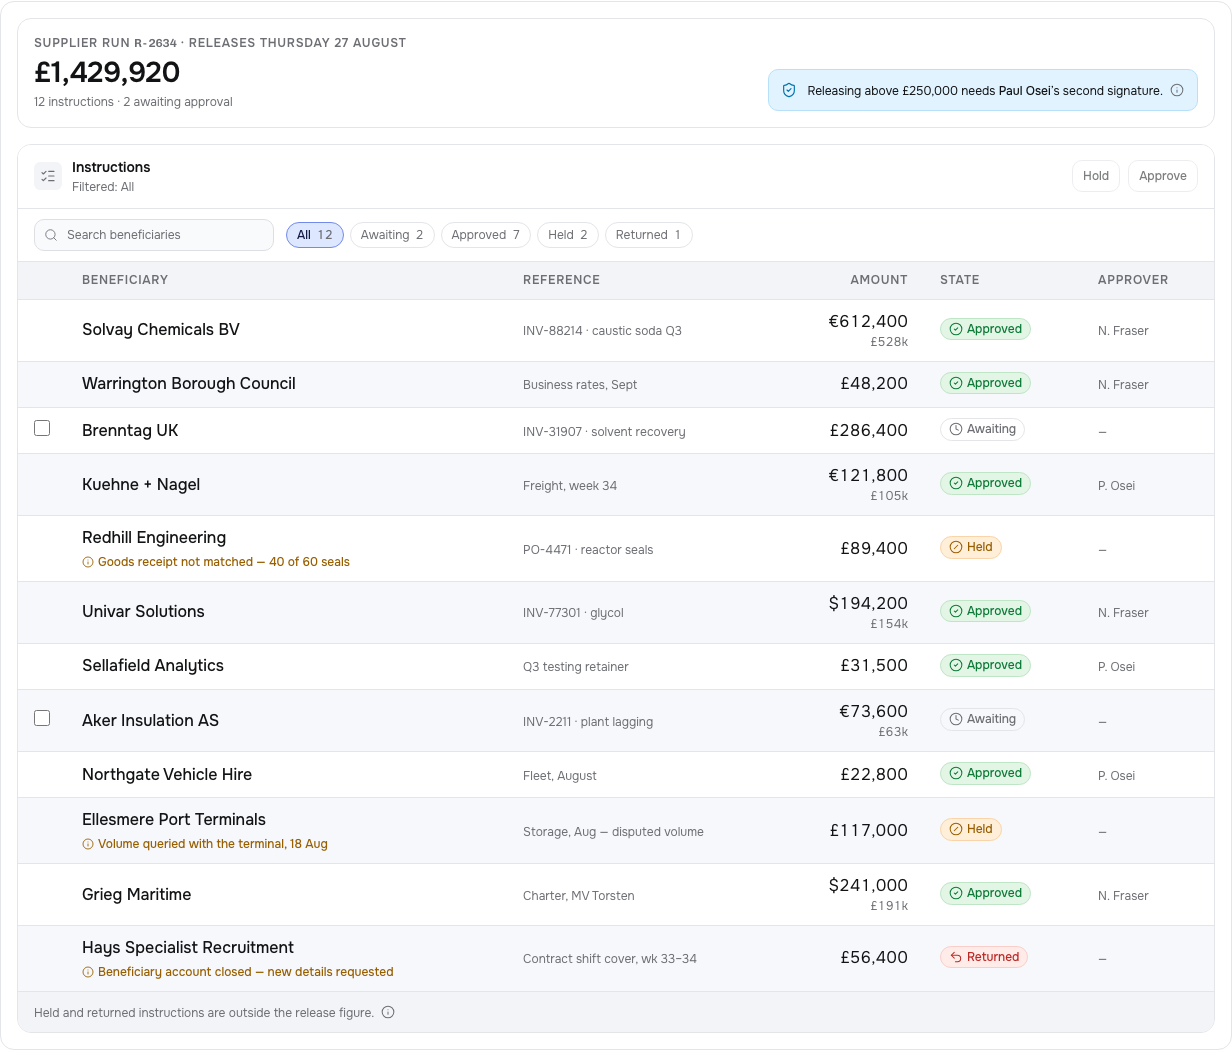This screenshot has height=1050, width=1232.
Task: Open Sellafield Analytics beneficiary
Action: (x=153, y=666)
